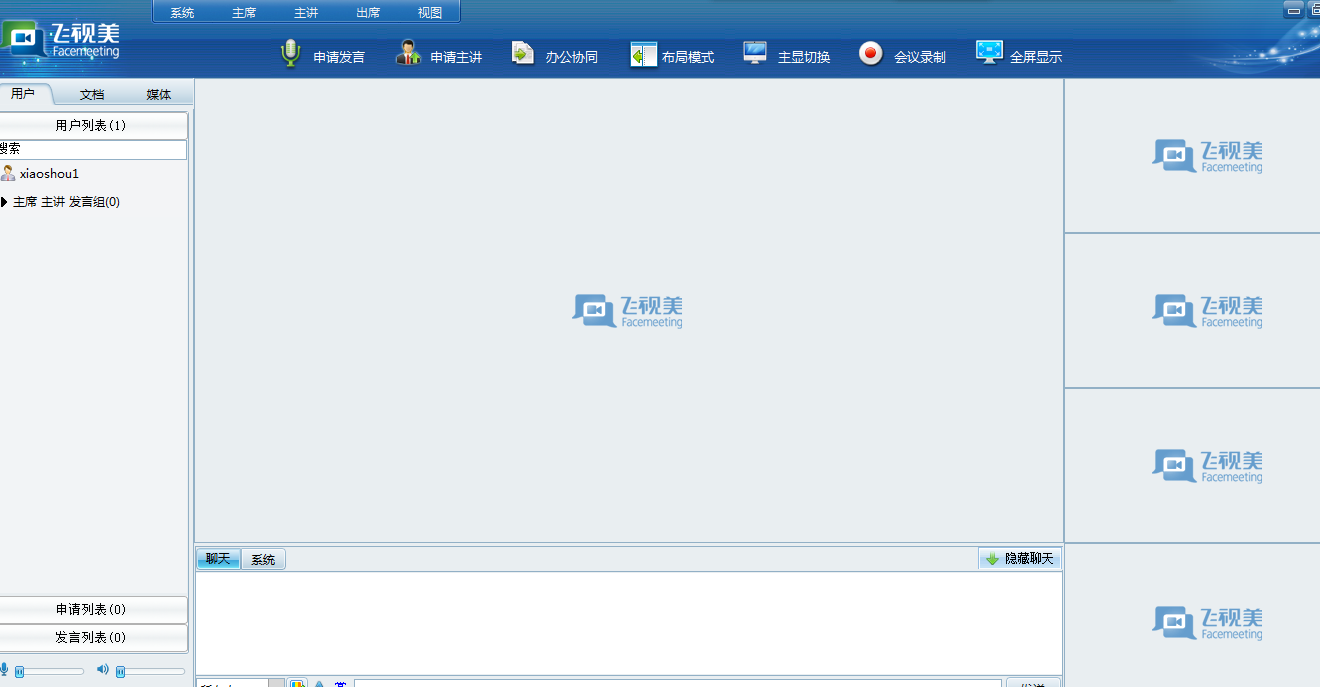Open 办公协同 collaboration tool icon
Screen dimensions: 1320x687
523,54
